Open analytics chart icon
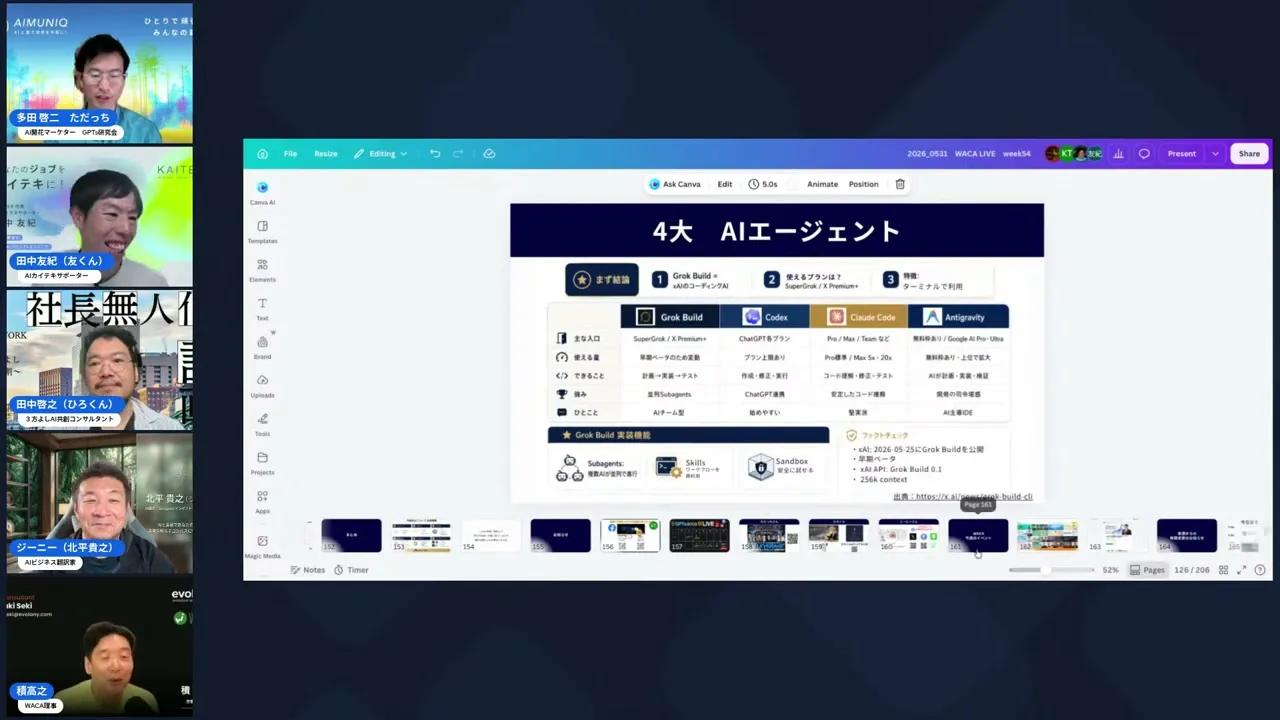1280x720 pixels. (x=1118, y=154)
